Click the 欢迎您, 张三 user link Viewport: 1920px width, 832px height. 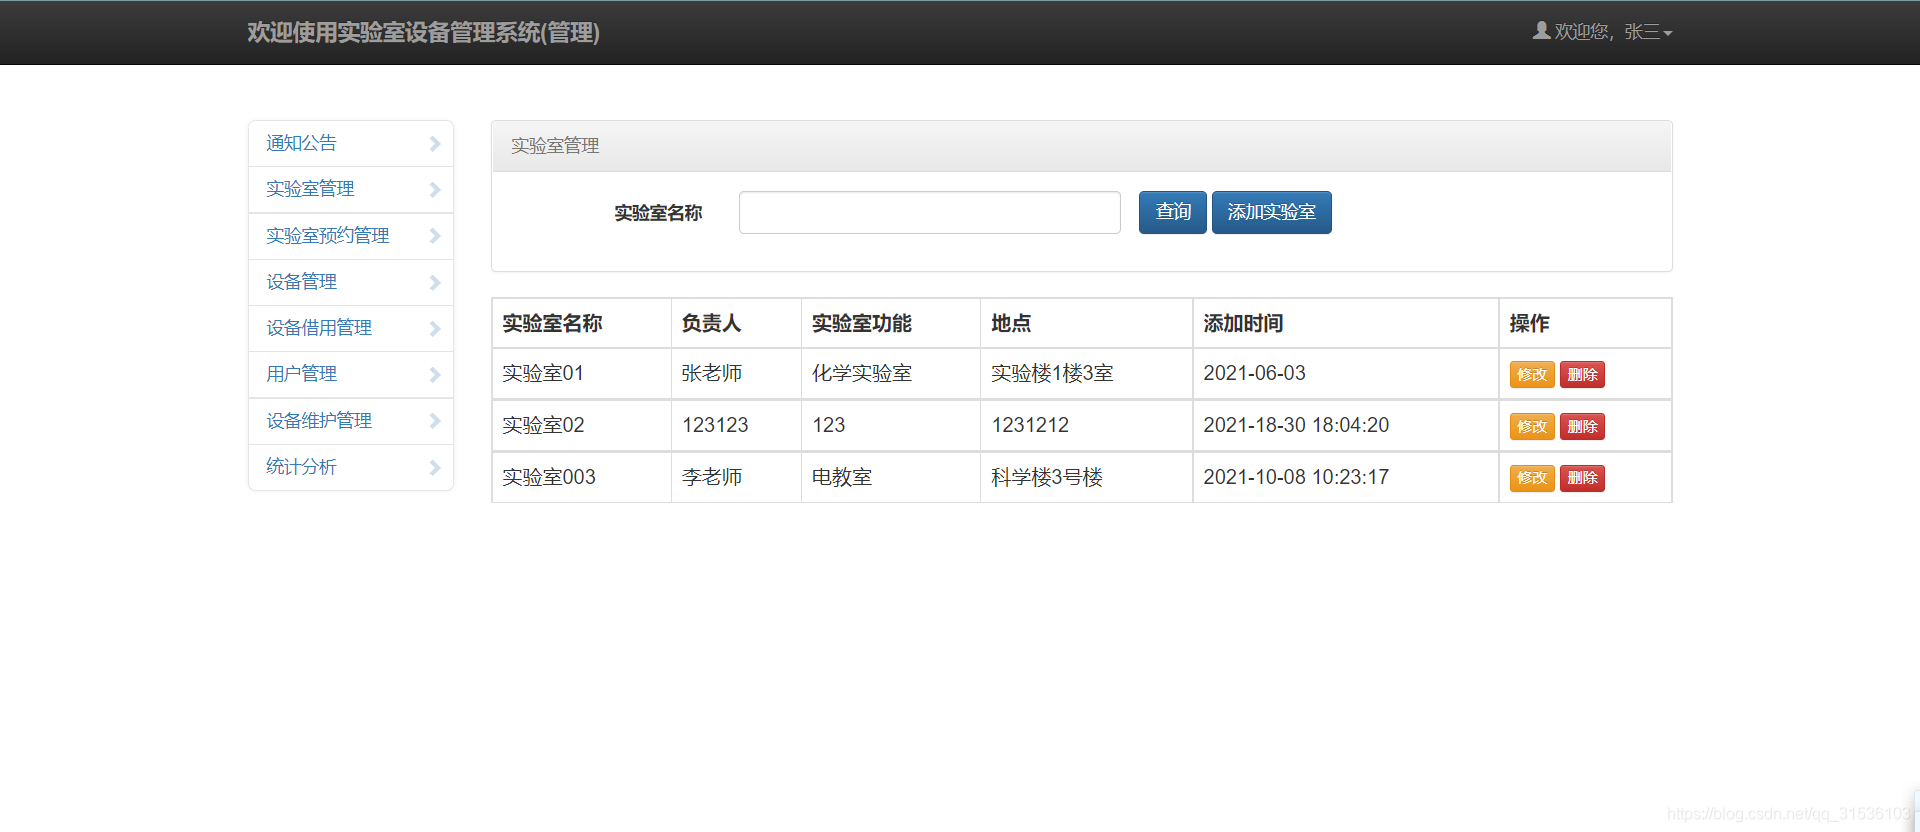point(1602,32)
